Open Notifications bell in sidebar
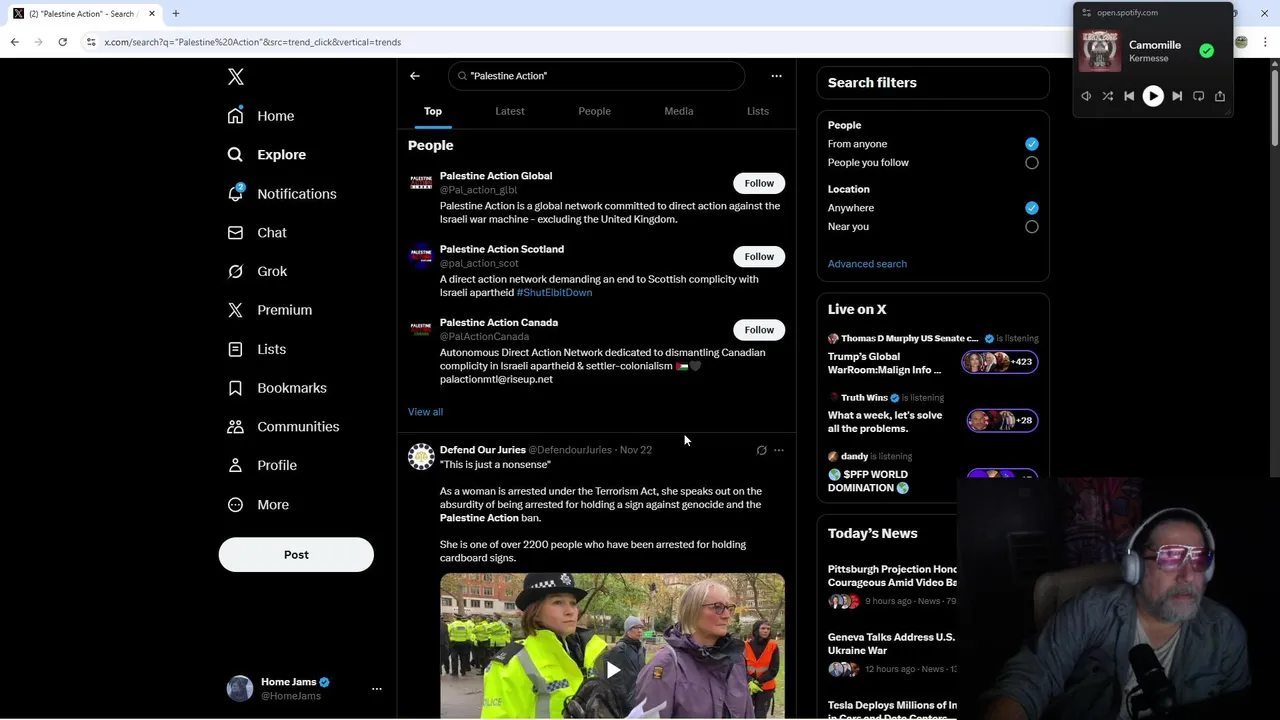This screenshot has width=1280, height=720. point(282,194)
